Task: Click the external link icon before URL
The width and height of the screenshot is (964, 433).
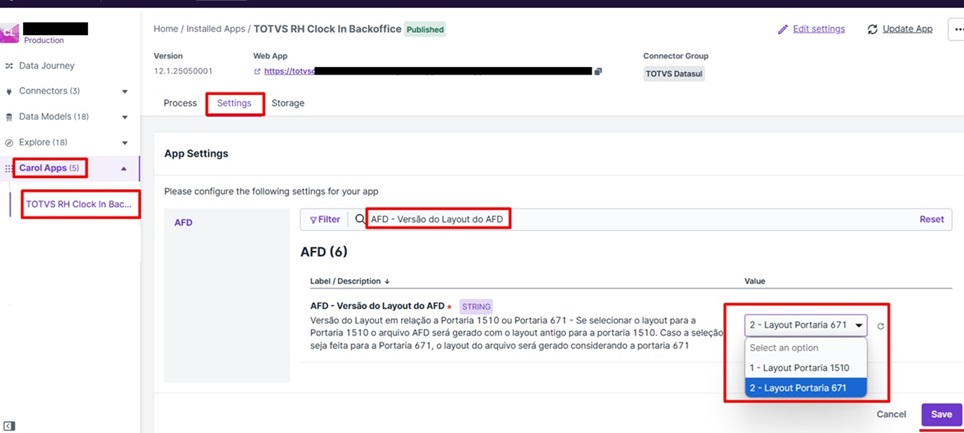Action: 257,71
